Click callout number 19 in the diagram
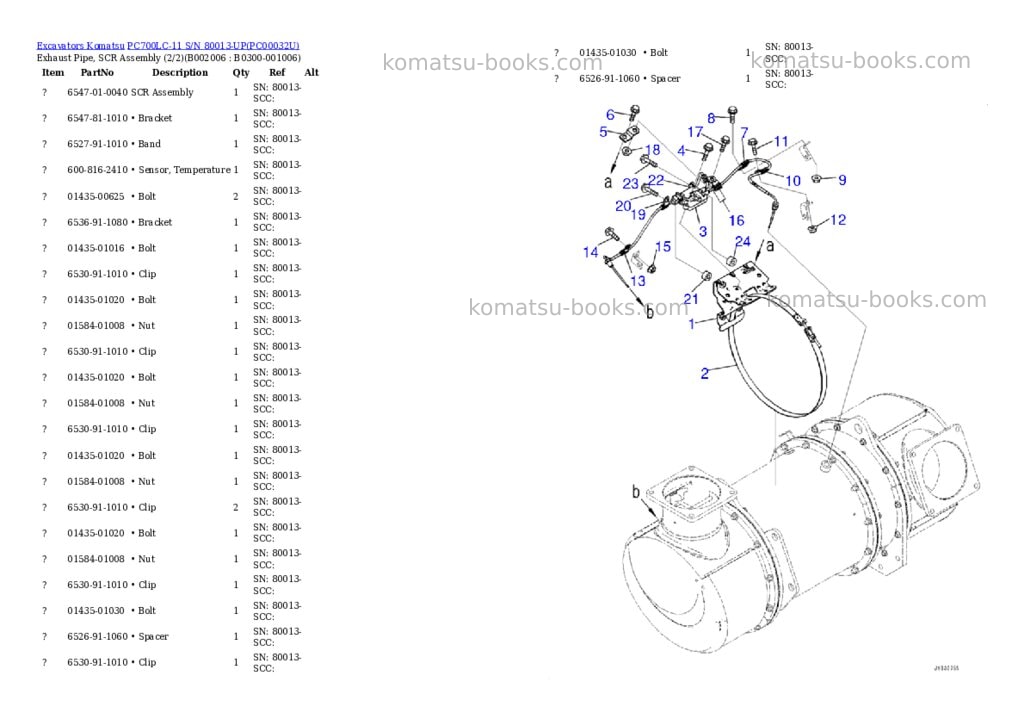The height and width of the screenshot is (725, 1024). [638, 214]
